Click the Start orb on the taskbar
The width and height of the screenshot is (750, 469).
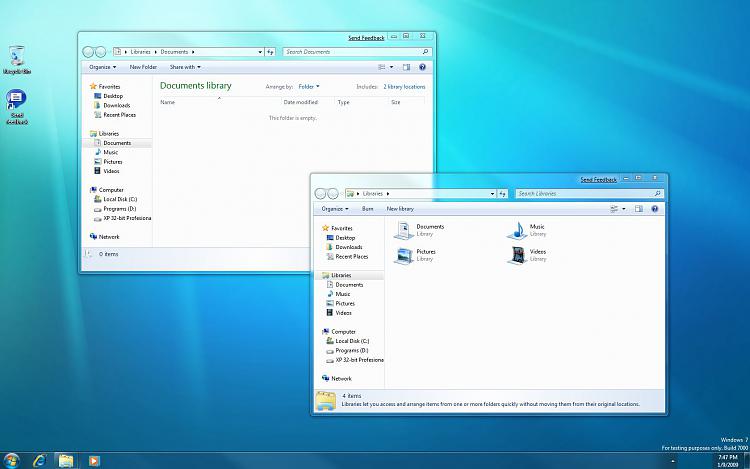[11, 460]
